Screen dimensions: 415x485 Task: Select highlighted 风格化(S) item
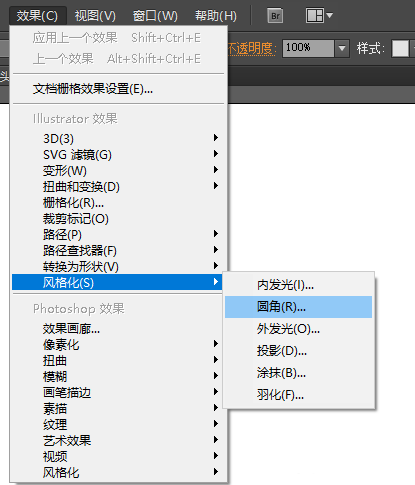click(117, 282)
